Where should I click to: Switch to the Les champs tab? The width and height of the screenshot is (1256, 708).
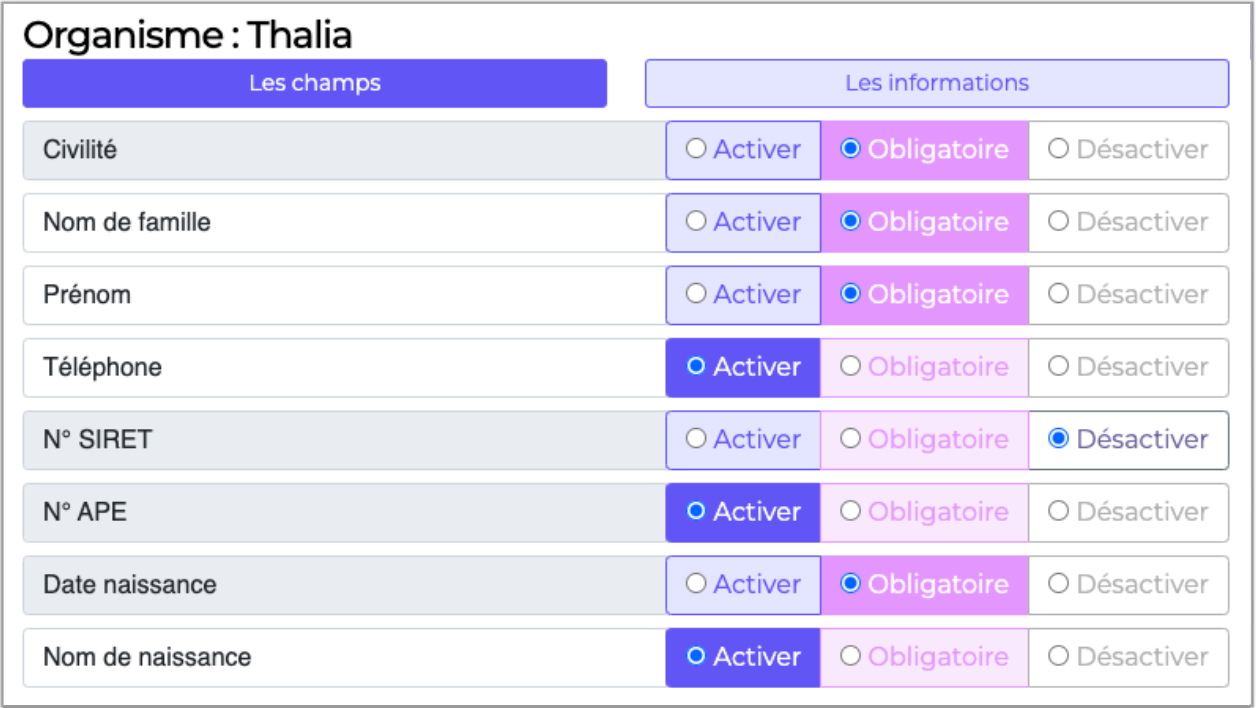click(314, 83)
